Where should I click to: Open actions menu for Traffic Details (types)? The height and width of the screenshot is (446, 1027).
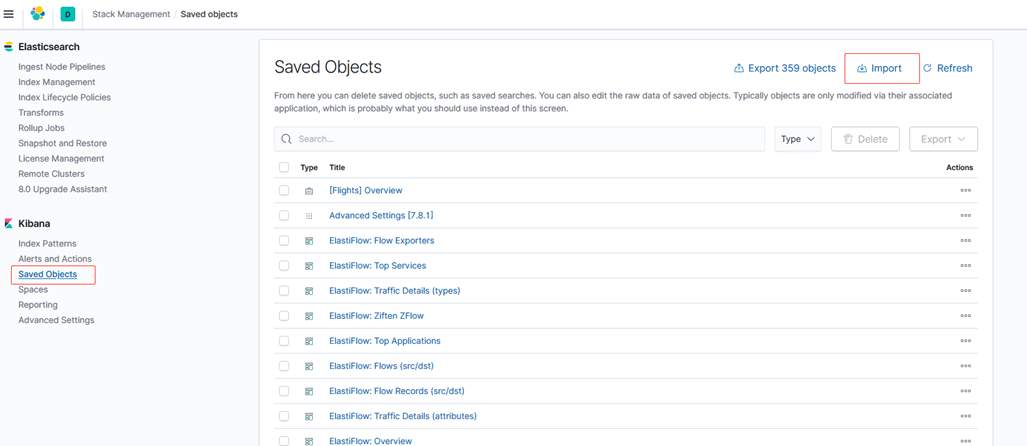pyautogui.click(x=965, y=291)
